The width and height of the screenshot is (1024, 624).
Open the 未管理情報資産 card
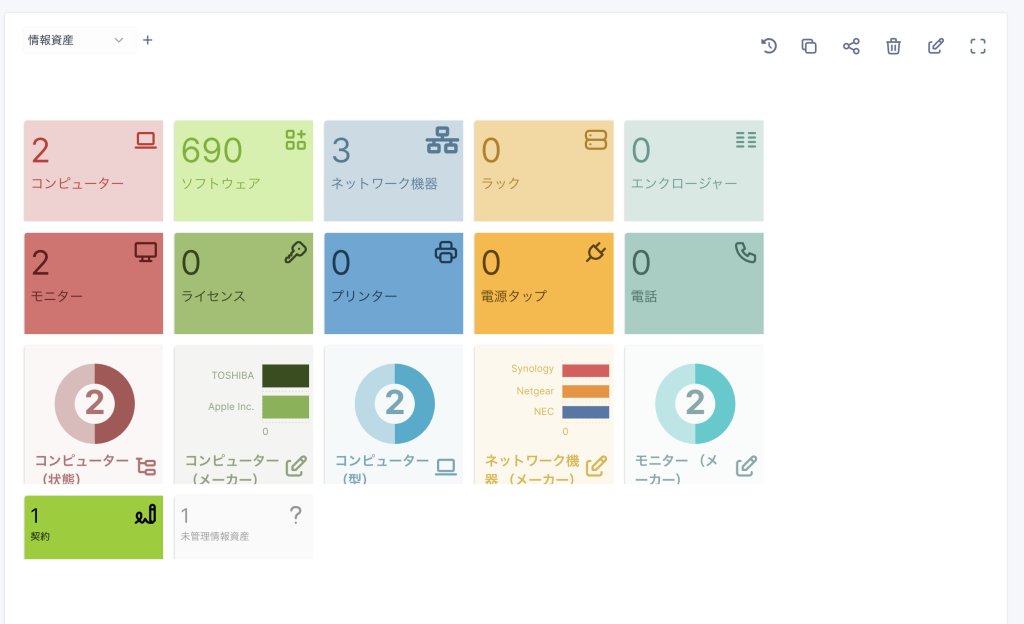point(243,526)
